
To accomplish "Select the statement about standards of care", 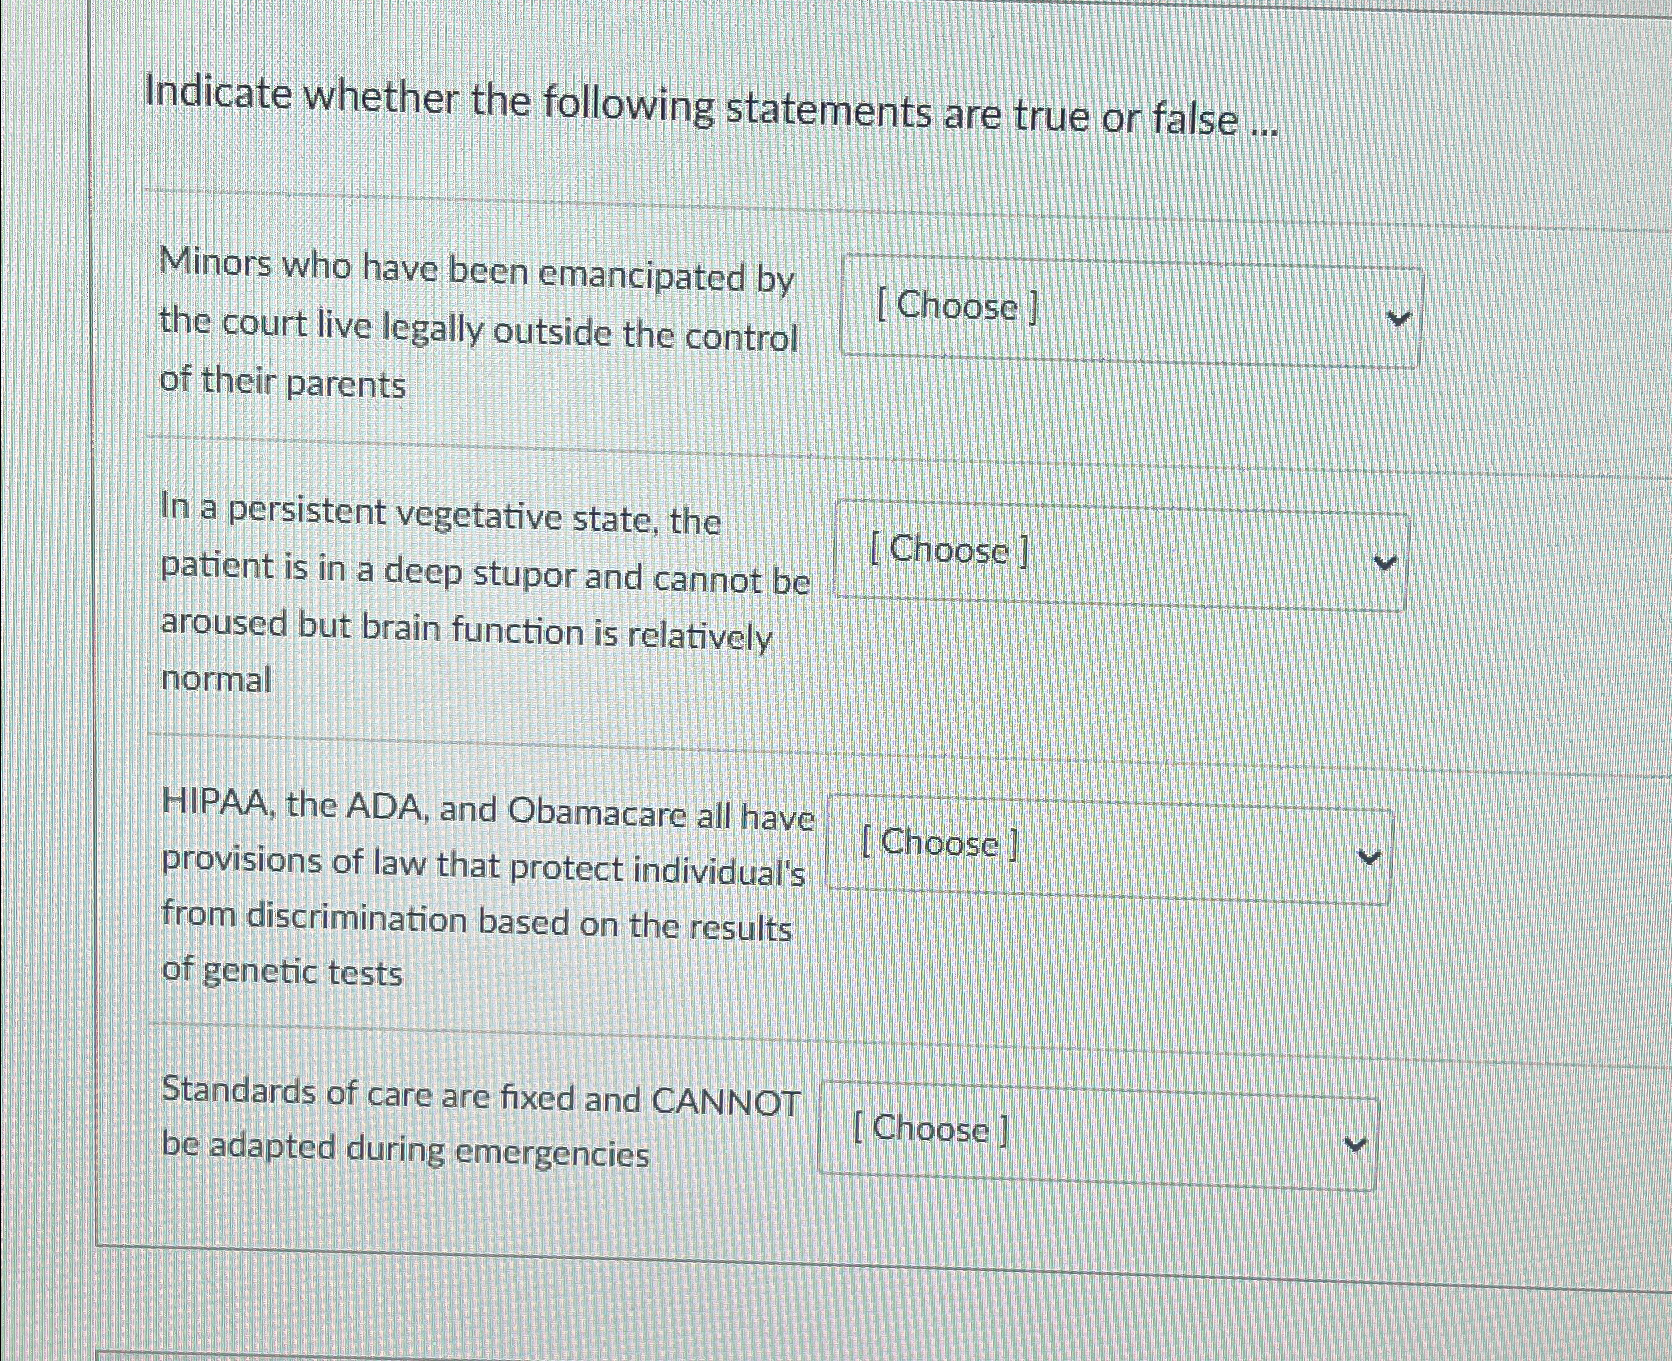I will click(480, 1125).
